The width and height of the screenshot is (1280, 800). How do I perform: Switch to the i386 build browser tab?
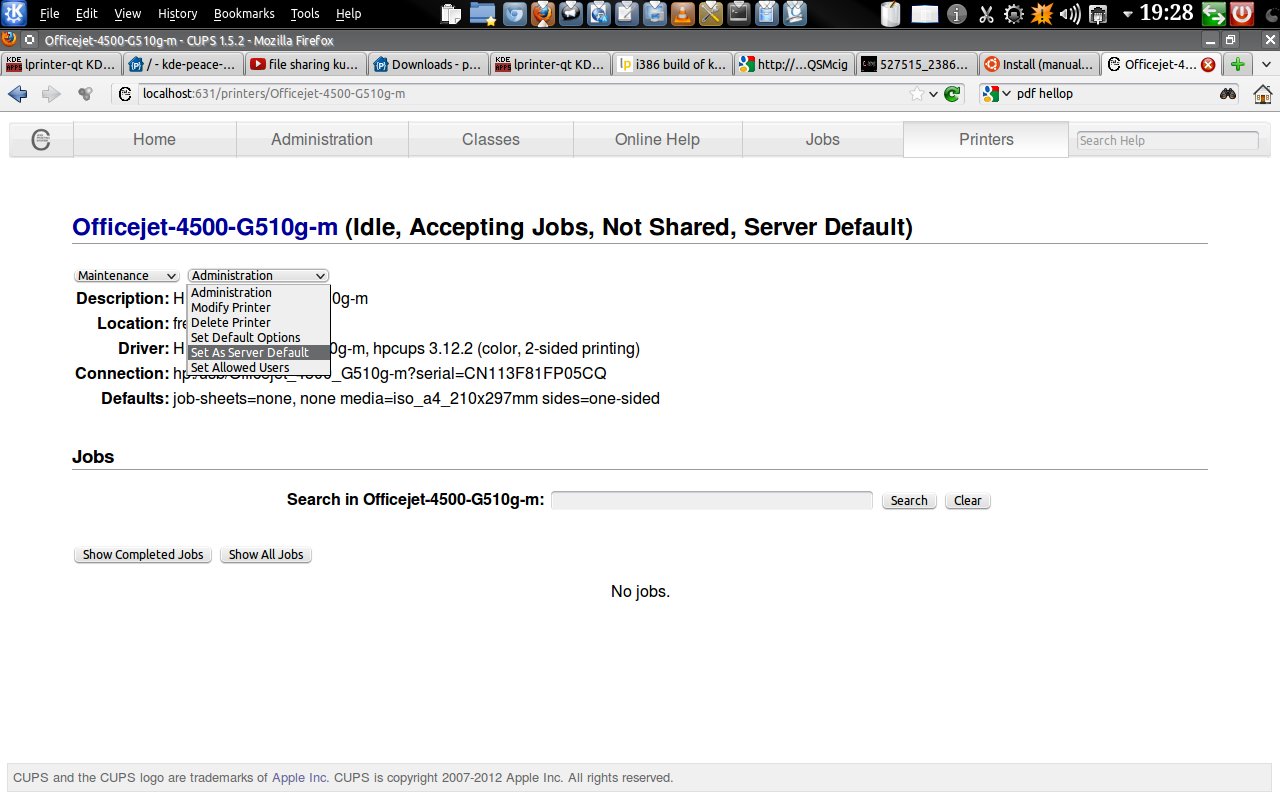[x=672, y=64]
